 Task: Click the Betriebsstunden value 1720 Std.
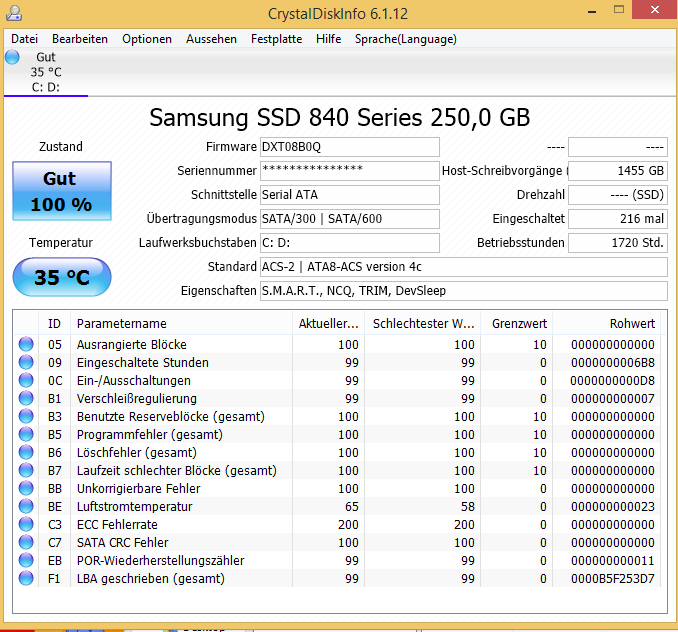pos(618,243)
